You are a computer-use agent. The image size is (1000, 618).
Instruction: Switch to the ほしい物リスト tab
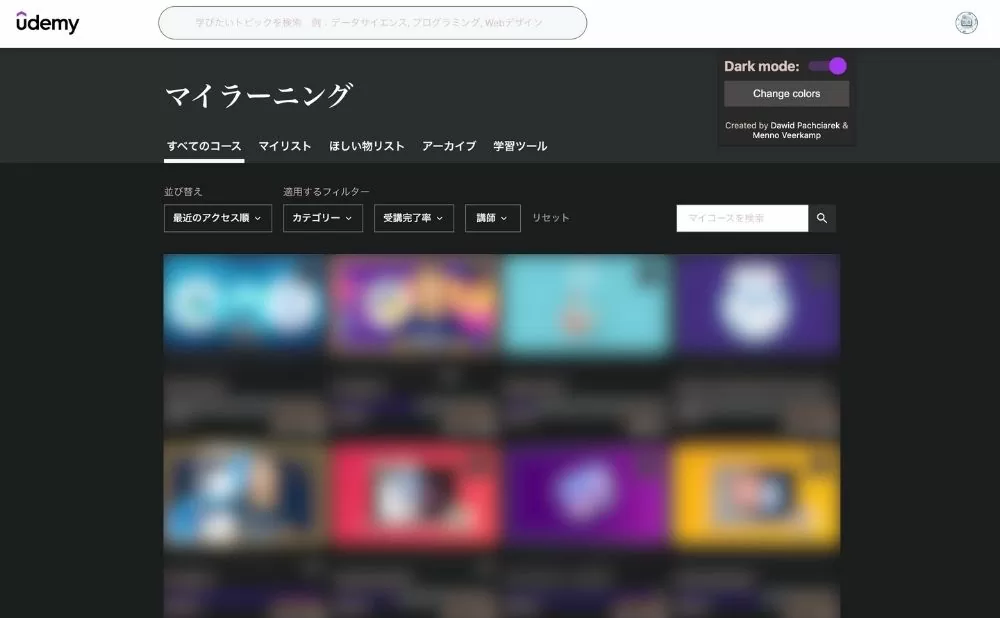367,146
